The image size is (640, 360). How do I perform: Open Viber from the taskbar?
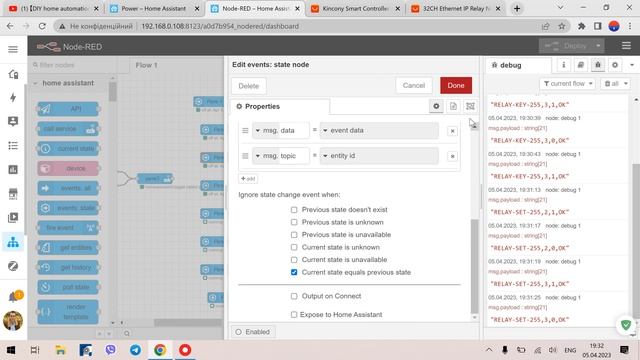coord(110,350)
